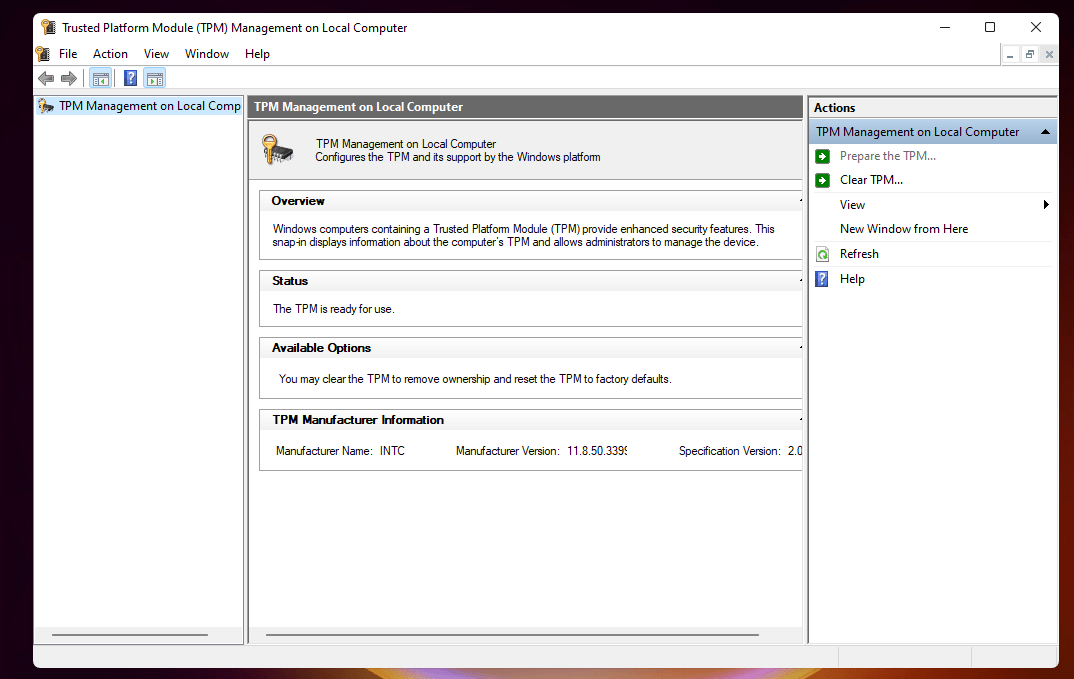
Task: Click the Refresh icon in the Actions pane
Action: coord(823,254)
